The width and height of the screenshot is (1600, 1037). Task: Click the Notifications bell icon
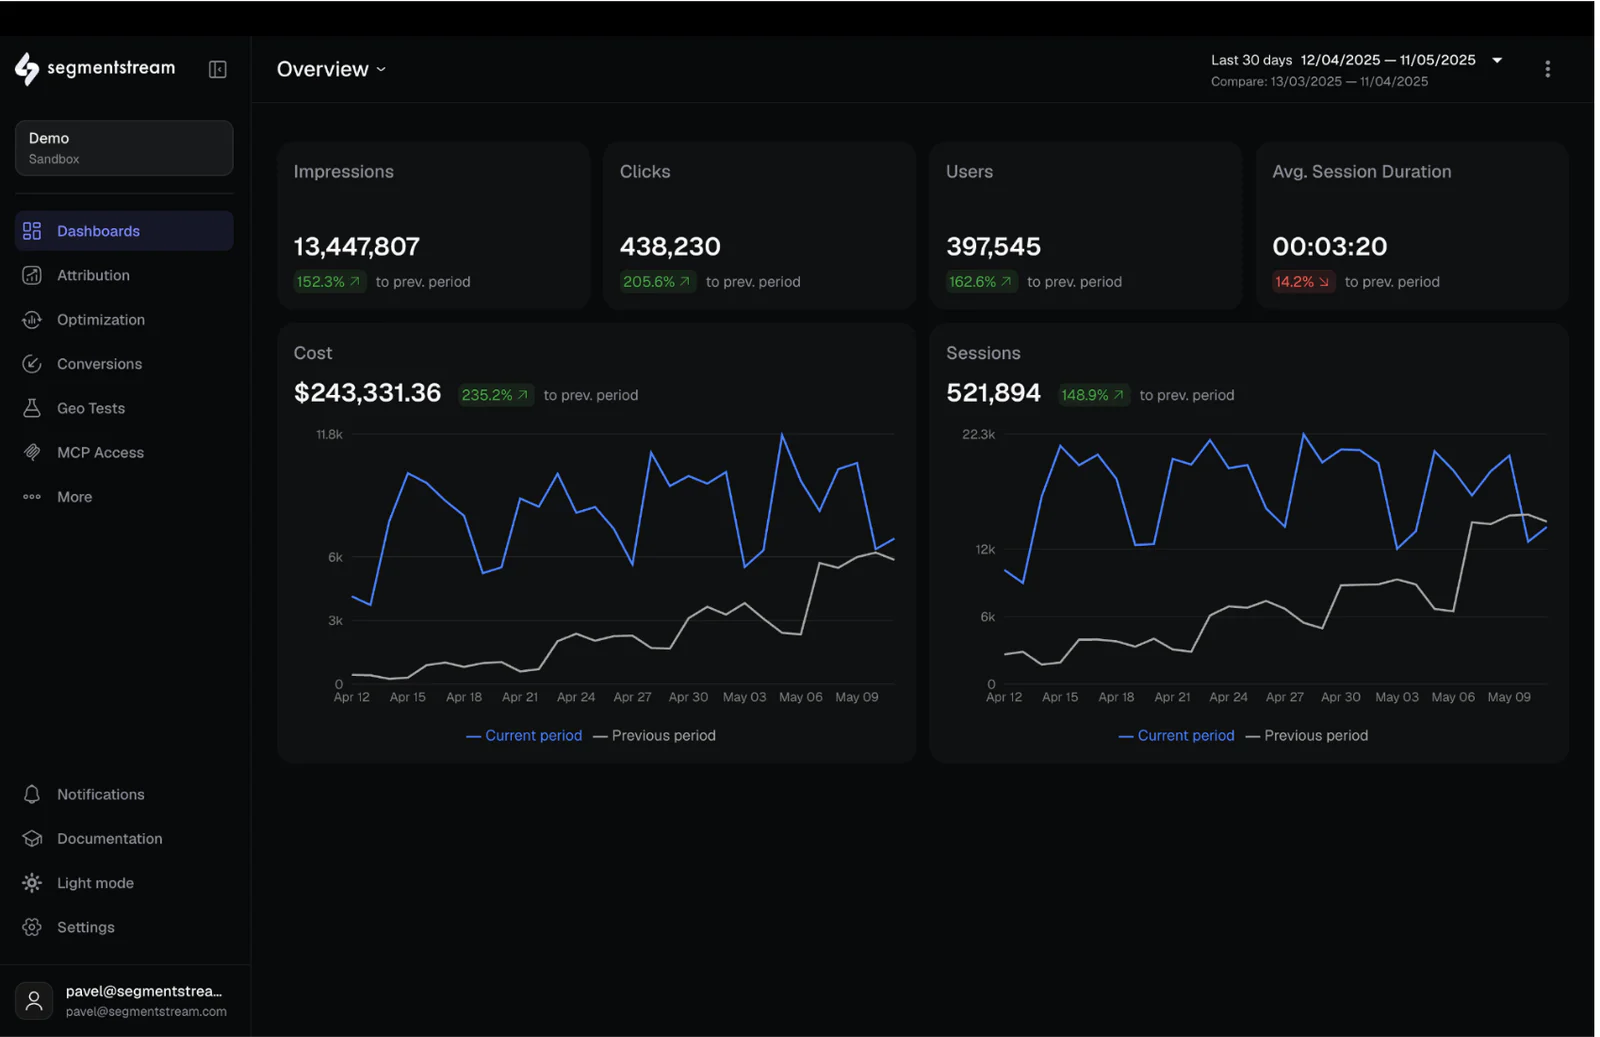pos(32,794)
